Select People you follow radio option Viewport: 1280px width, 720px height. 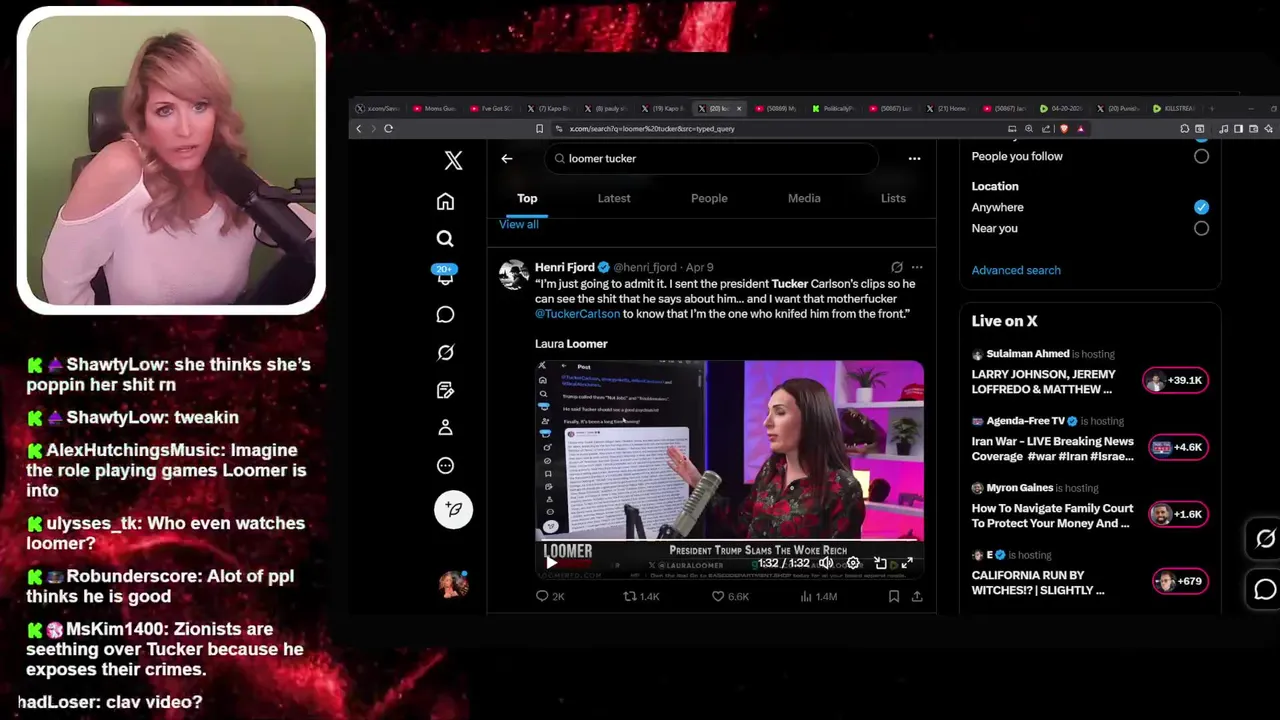click(x=1201, y=156)
